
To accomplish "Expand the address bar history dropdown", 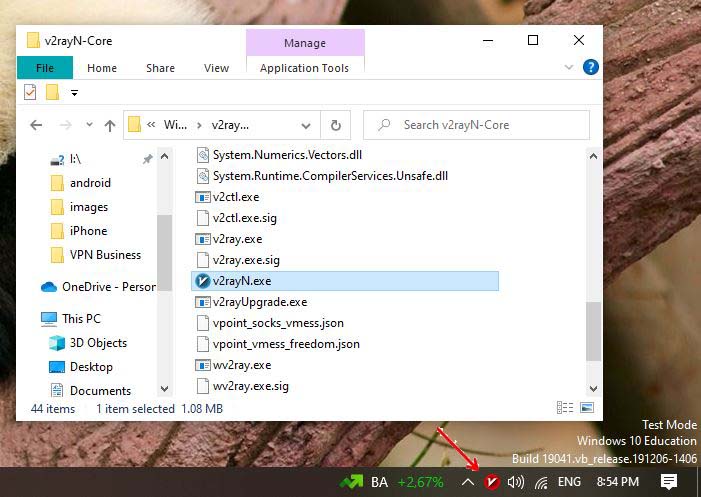I will coord(304,125).
